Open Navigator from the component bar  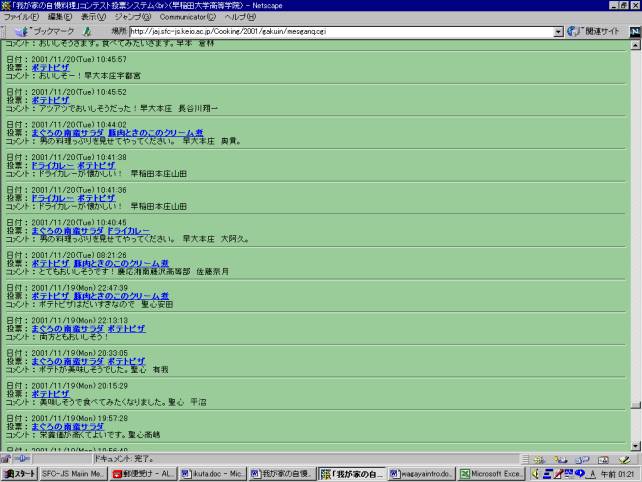pos(539,459)
